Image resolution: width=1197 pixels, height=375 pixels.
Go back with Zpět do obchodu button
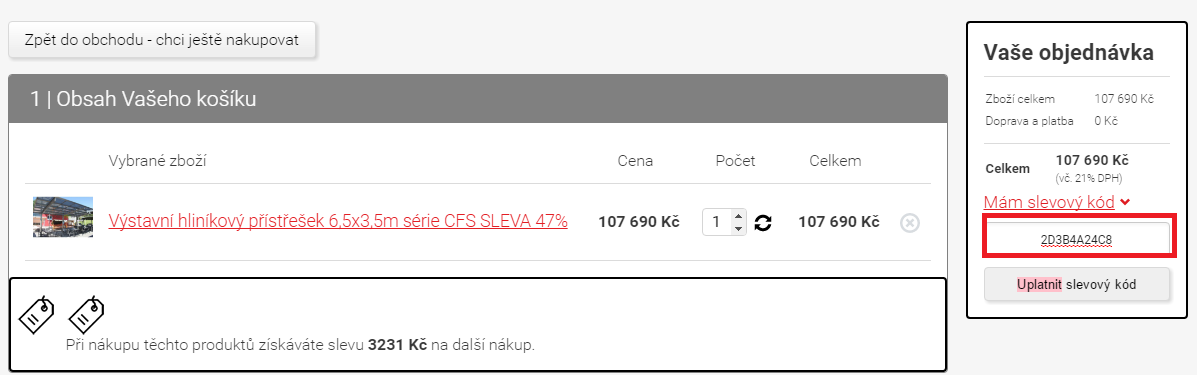pos(162,40)
